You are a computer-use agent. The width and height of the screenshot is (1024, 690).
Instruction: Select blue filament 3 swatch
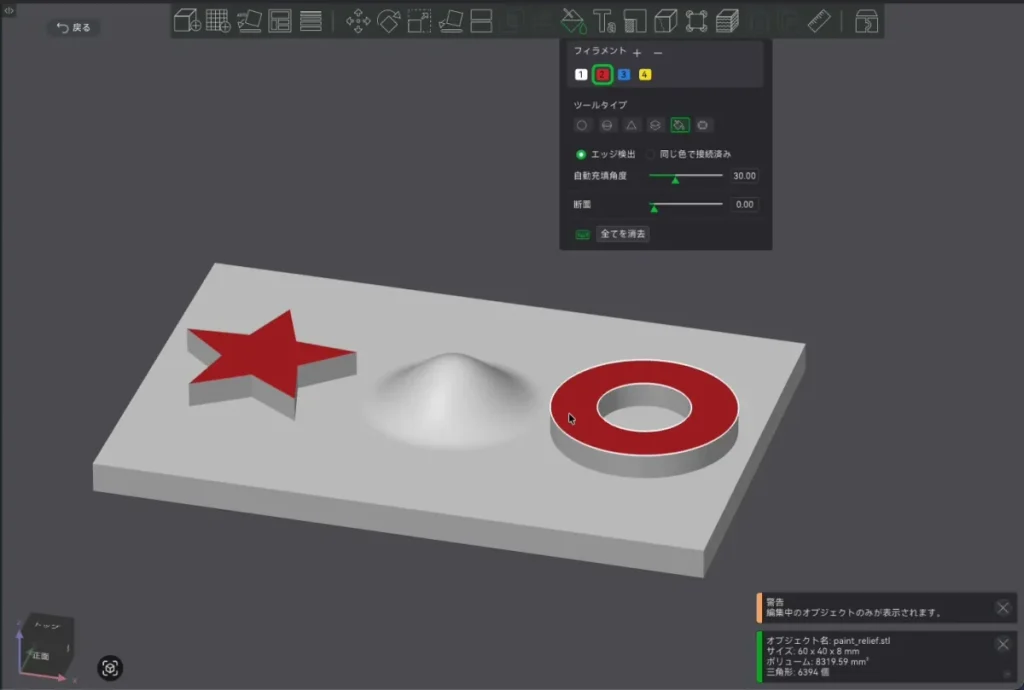624,74
